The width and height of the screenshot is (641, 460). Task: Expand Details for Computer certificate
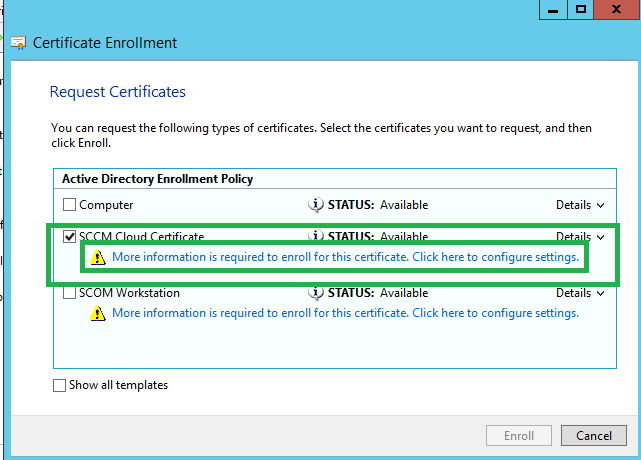(x=580, y=205)
